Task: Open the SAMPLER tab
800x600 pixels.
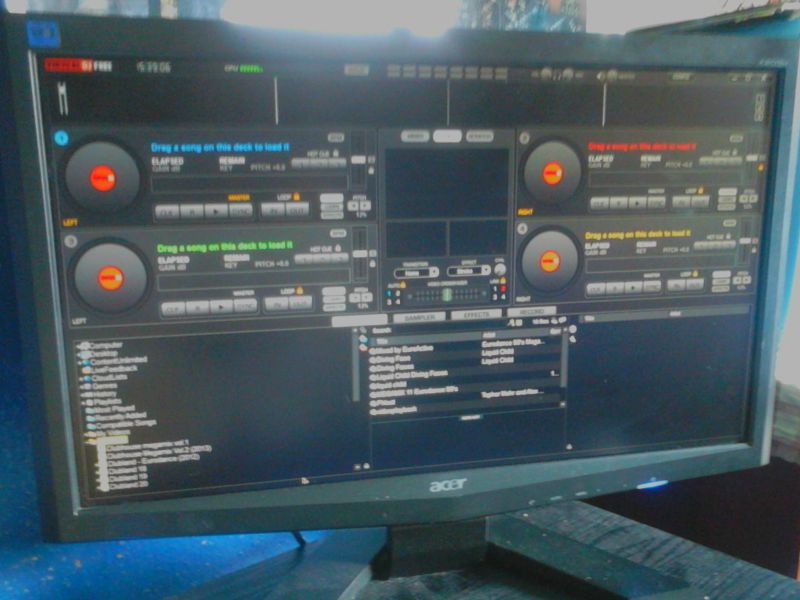Action: pyautogui.click(x=419, y=317)
